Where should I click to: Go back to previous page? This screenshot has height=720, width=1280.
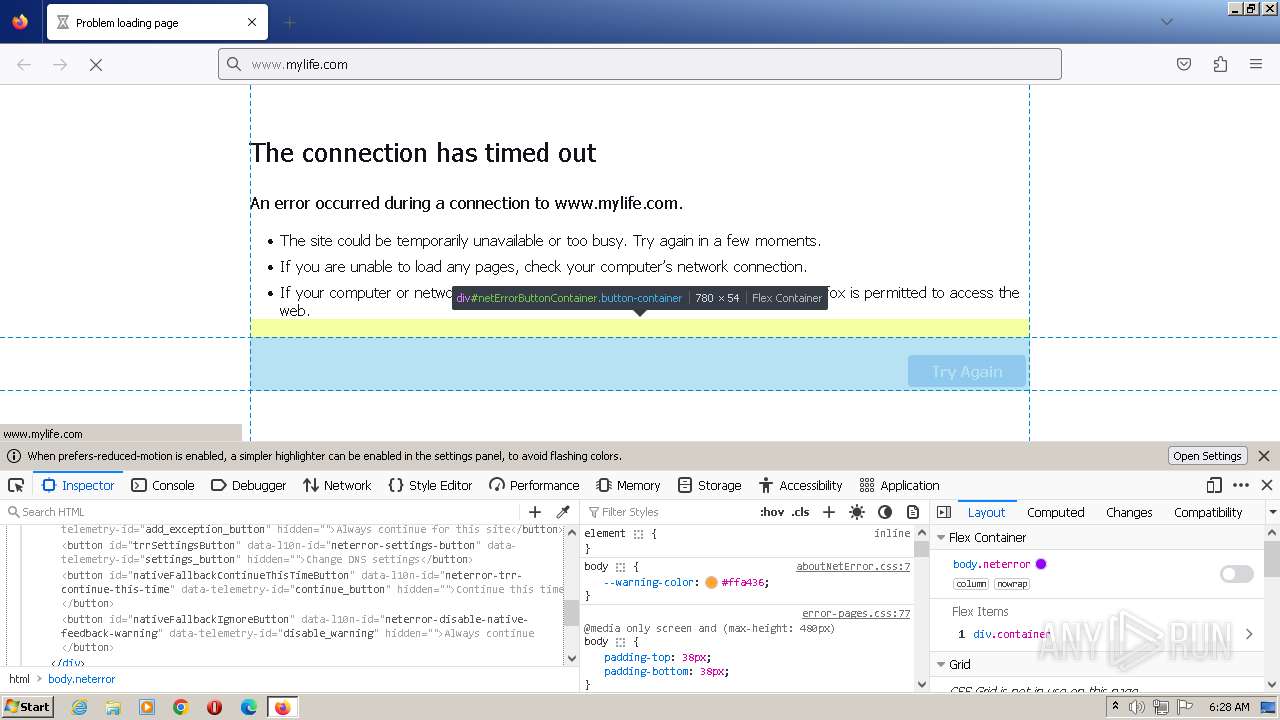(x=24, y=64)
